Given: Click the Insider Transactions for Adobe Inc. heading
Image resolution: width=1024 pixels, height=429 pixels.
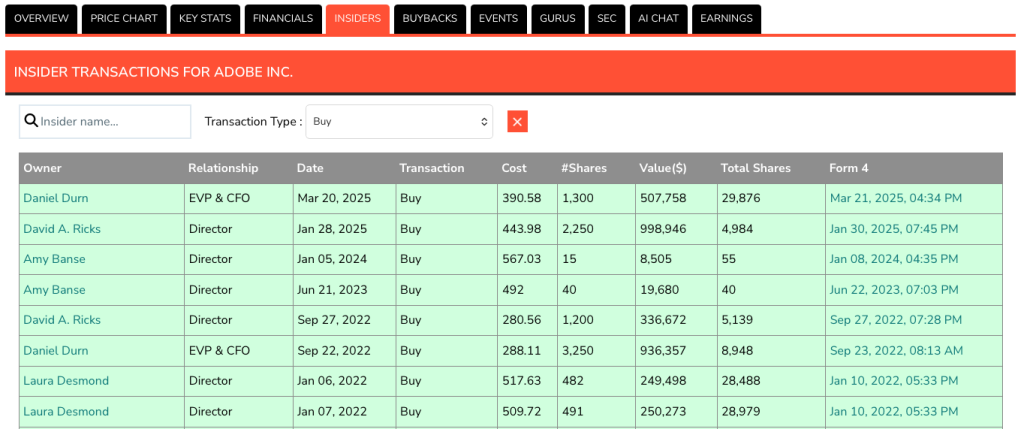Looking at the screenshot, I should point(153,72).
